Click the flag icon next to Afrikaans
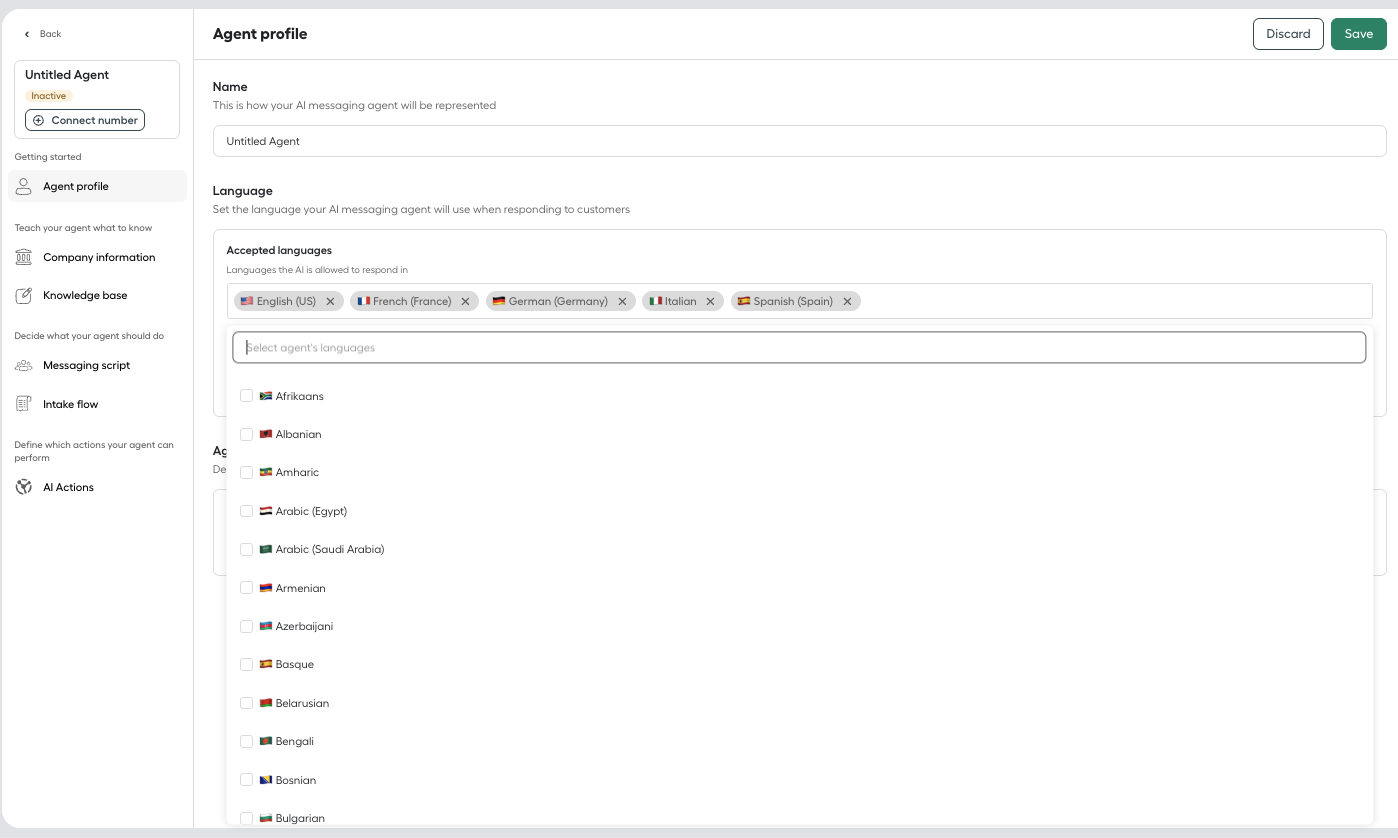The width and height of the screenshot is (1398, 838). tap(266, 396)
